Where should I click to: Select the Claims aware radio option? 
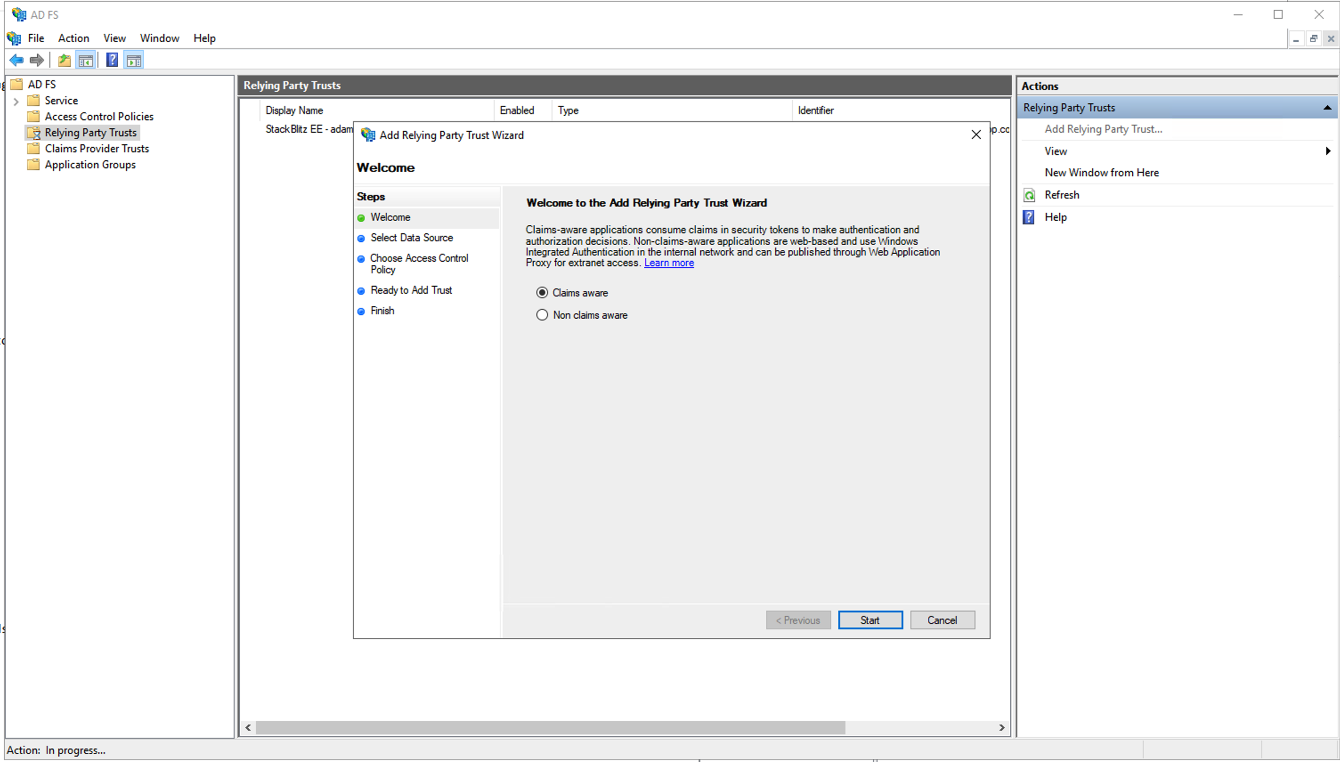(x=542, y=293)
